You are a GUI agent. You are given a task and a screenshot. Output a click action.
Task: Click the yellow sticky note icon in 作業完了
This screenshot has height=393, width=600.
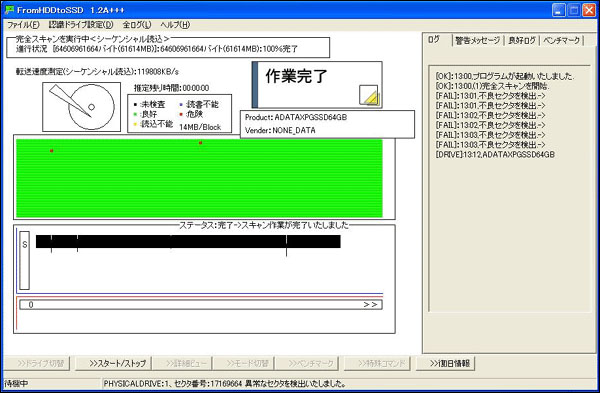click(369, 95)
